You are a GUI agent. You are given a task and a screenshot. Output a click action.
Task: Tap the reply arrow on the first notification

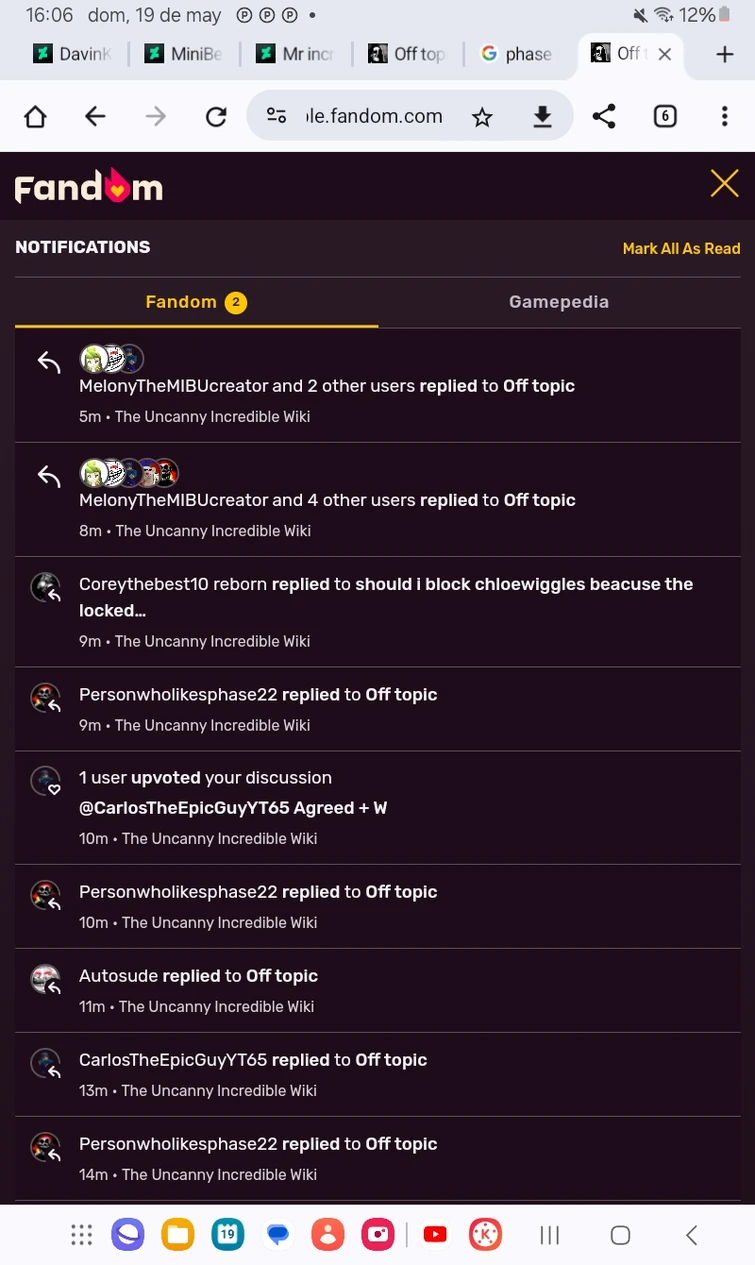[x=48, y=362]
